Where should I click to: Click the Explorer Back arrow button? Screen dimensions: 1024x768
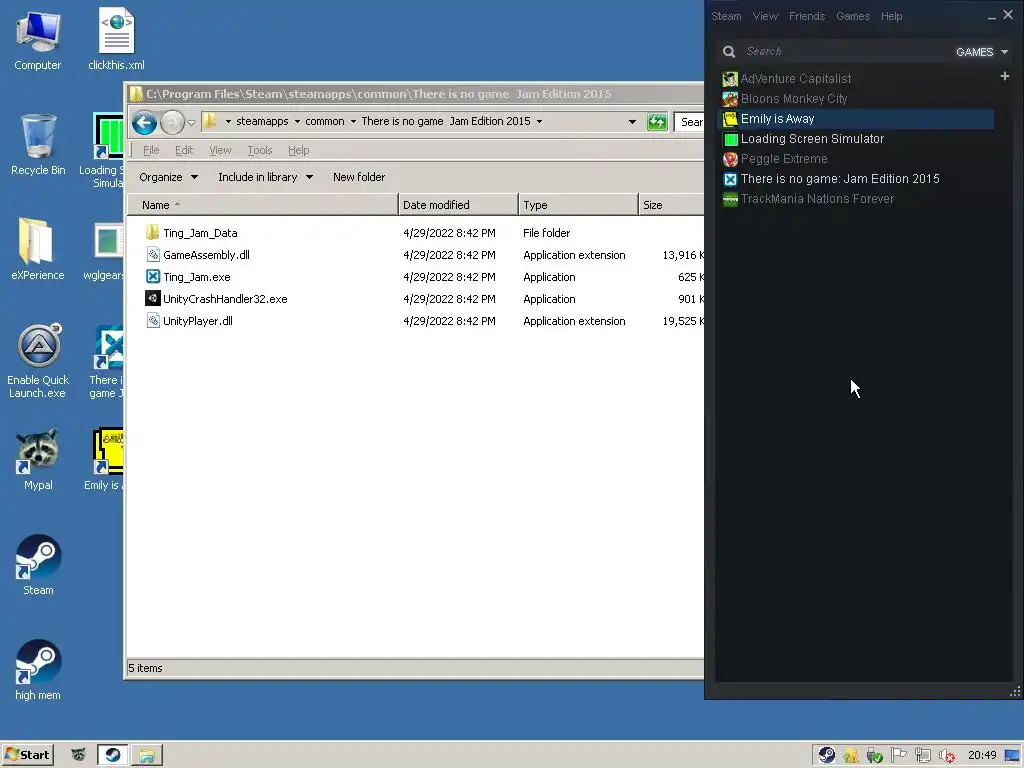(x=144, y=122)
